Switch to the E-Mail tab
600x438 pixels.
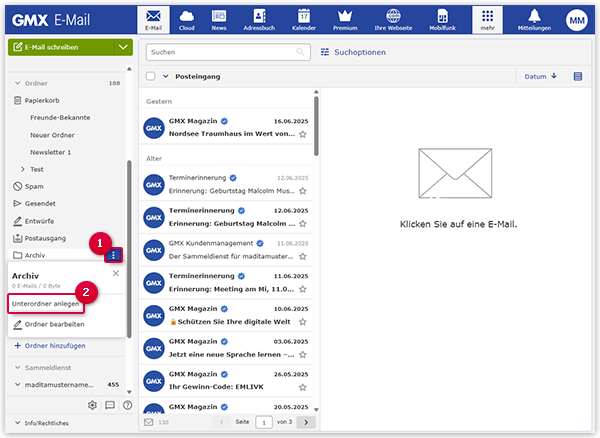153,20
